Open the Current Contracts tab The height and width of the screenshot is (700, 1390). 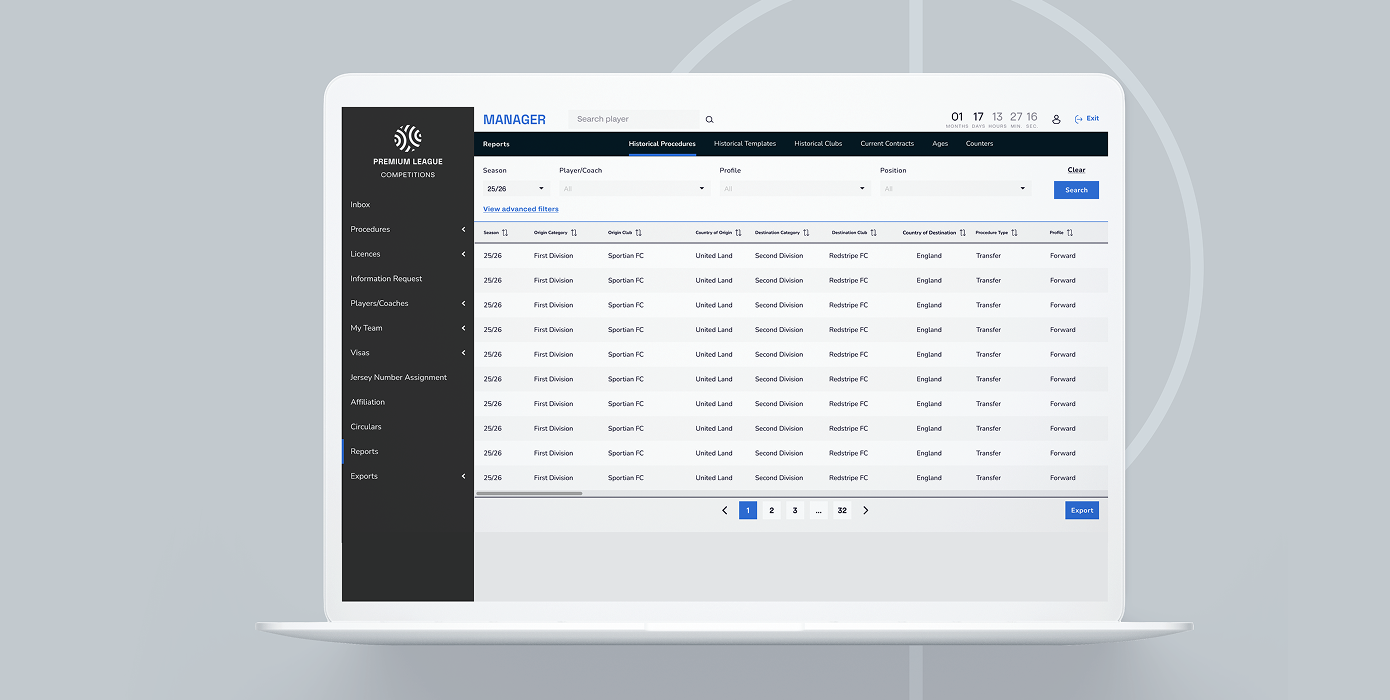tap(887, 144)
